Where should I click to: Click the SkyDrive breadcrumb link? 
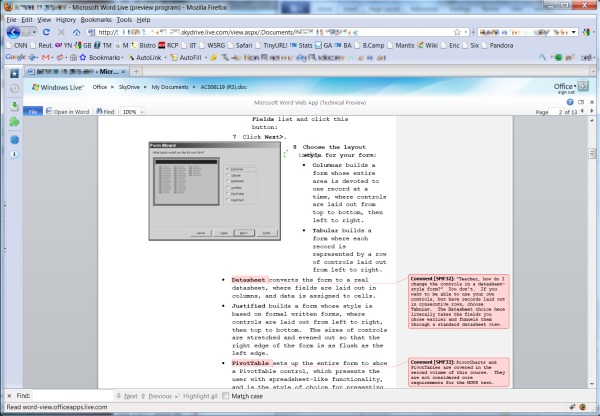point(129,87)
